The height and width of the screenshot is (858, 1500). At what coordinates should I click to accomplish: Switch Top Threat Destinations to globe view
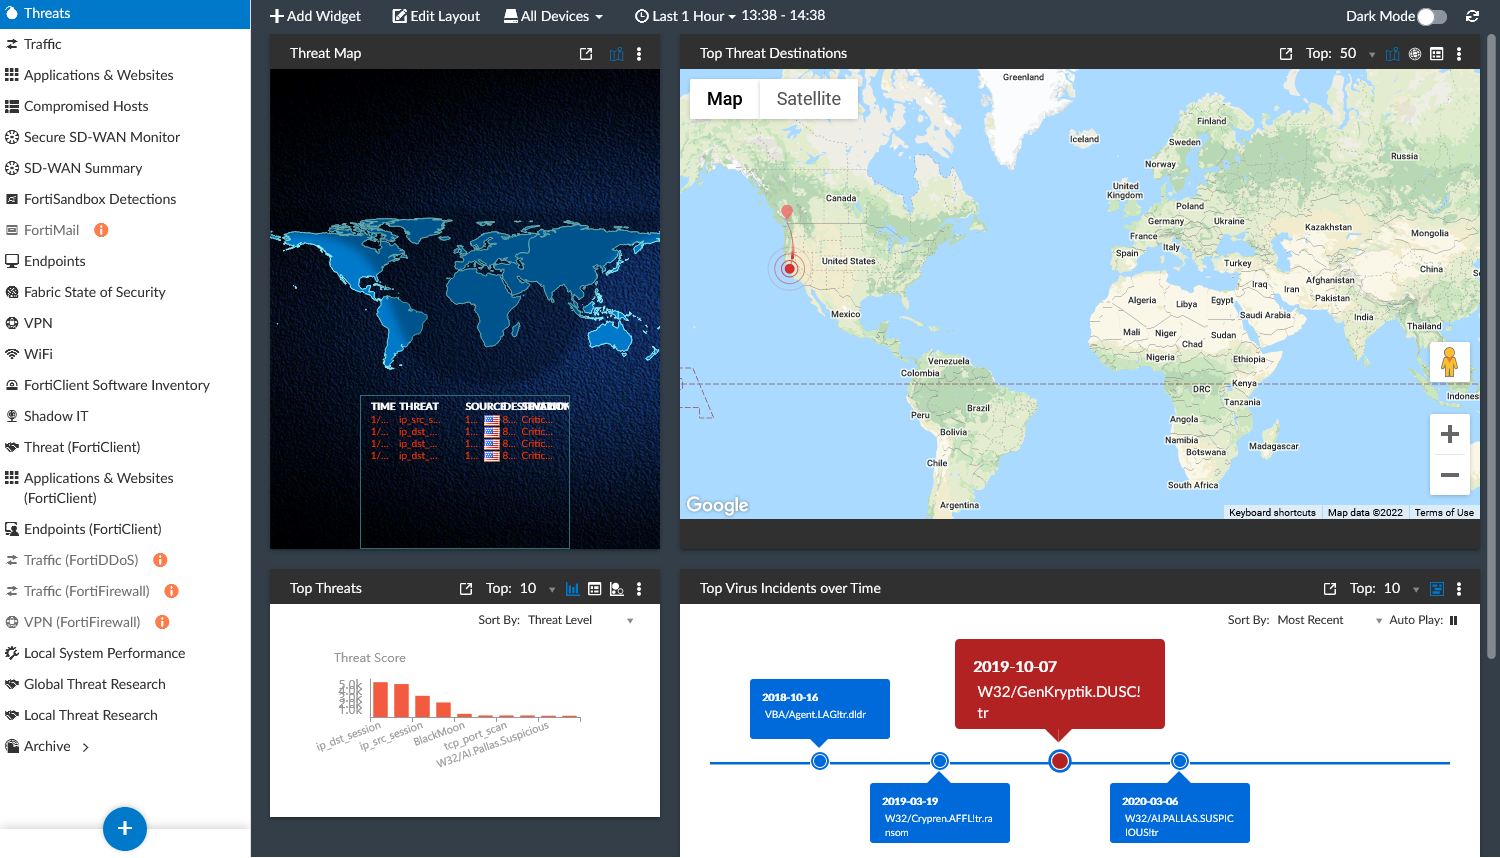coord(1415,54)
